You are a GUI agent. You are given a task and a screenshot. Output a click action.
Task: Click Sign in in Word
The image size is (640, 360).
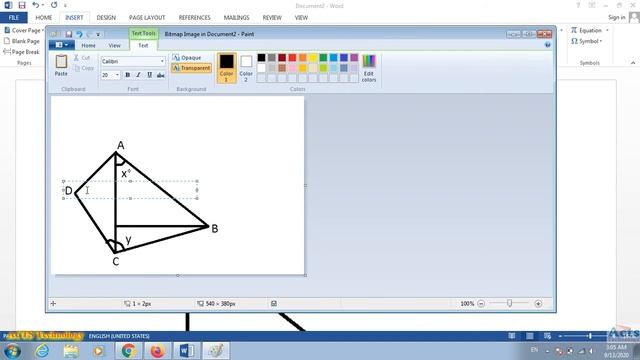pyautogui.click(x=616, y=18)
